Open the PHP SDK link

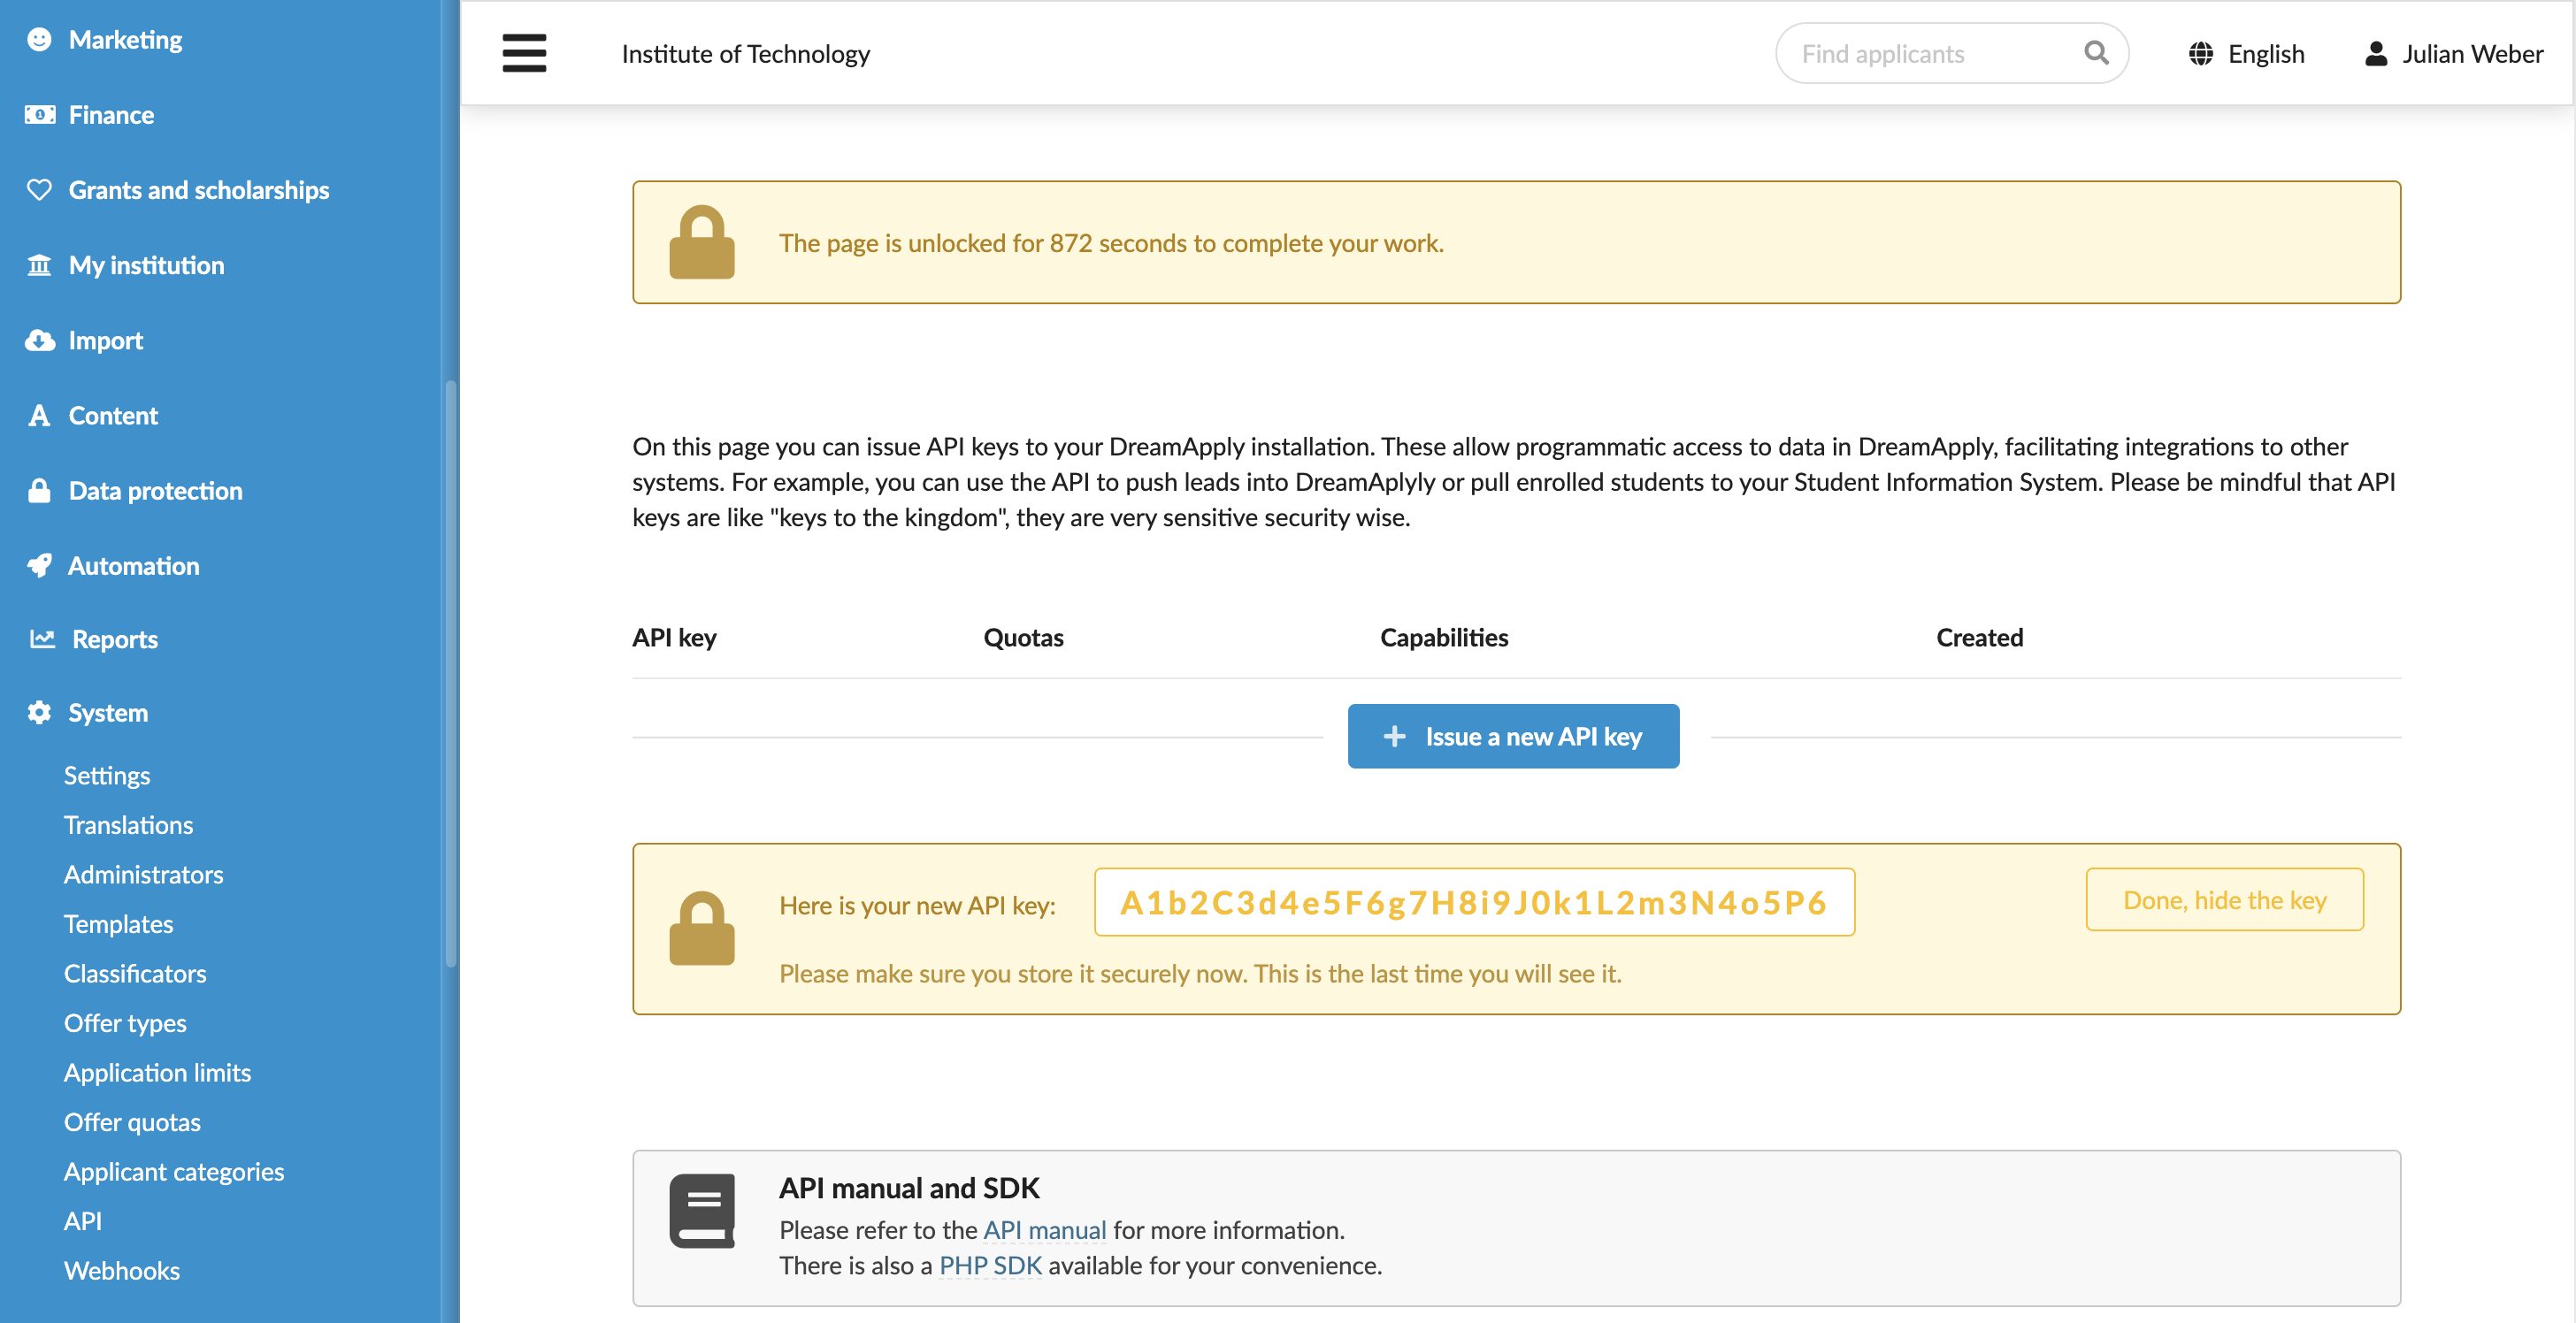coord(990,1265)
